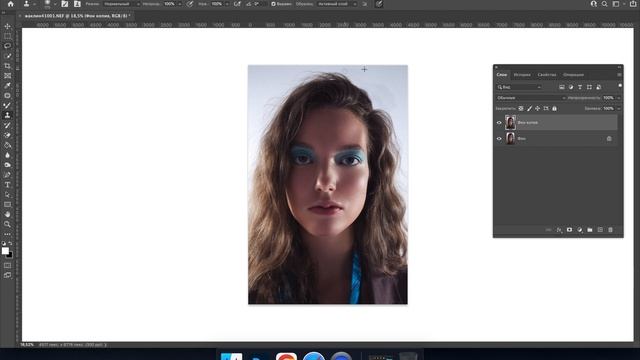Select the History Brush tool
This screenshot has width=640, height=360.
[x=7, y=125]
